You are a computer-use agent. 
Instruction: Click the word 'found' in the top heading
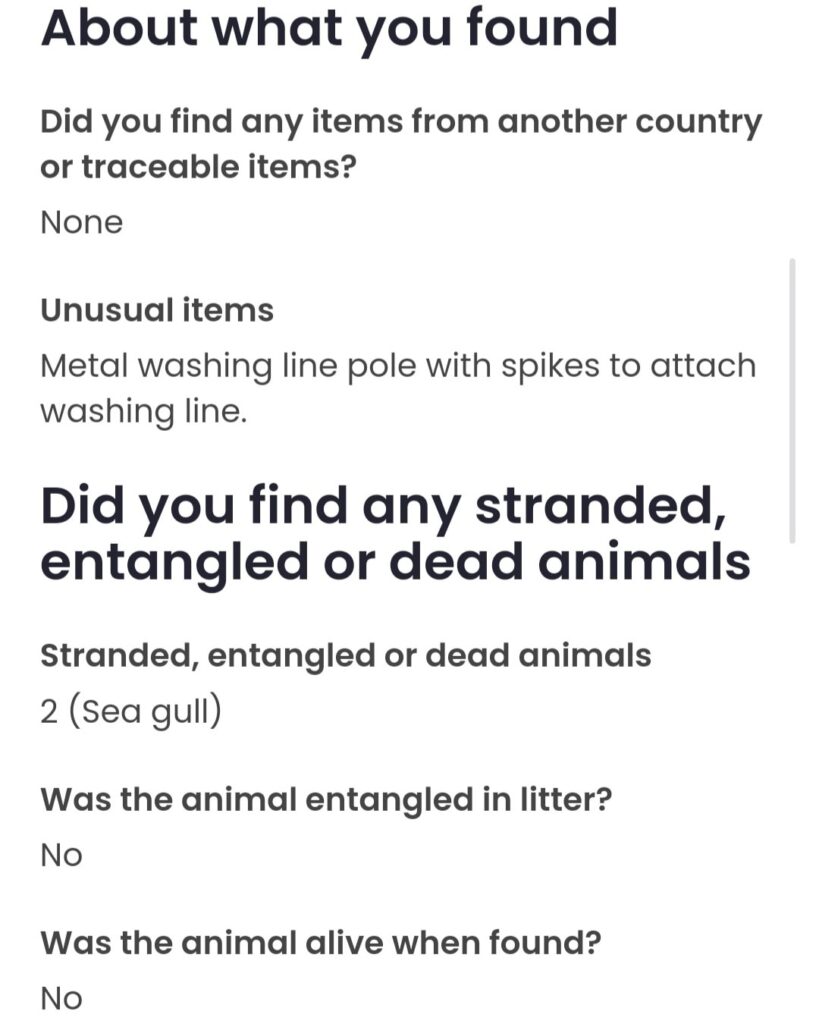pos(541,27)
